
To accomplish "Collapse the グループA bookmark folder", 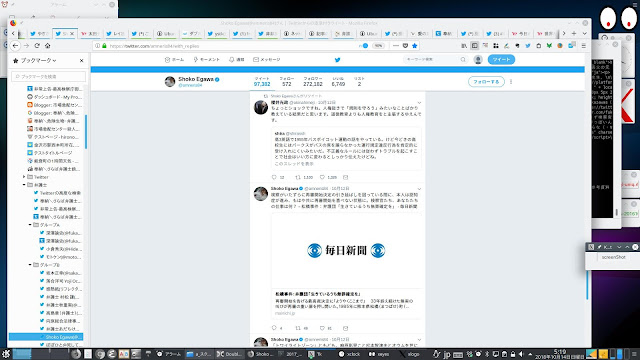I will pyautogui.click(x=30, y=225).
